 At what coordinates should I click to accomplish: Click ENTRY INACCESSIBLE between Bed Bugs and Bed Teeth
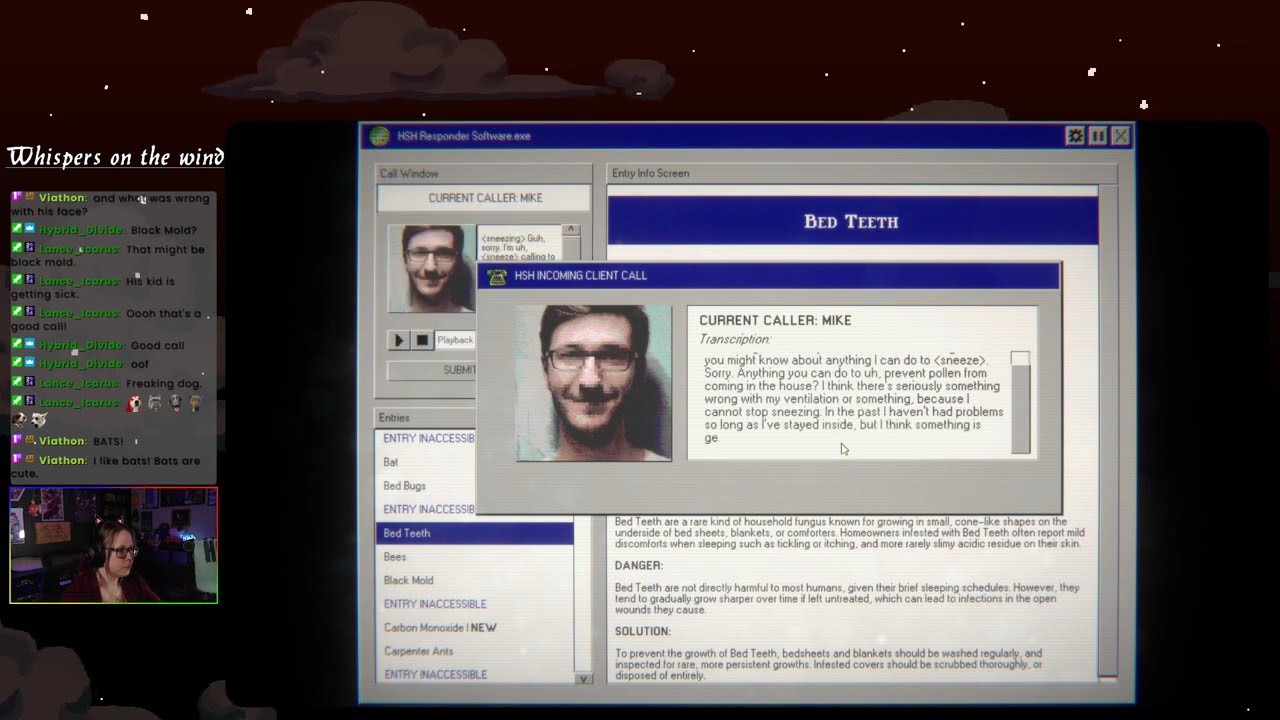point(427,509)
